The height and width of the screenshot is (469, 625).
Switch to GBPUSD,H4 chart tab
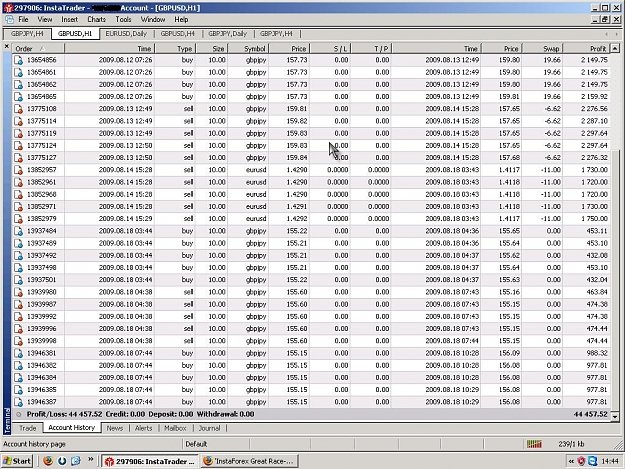click(177, 34)
